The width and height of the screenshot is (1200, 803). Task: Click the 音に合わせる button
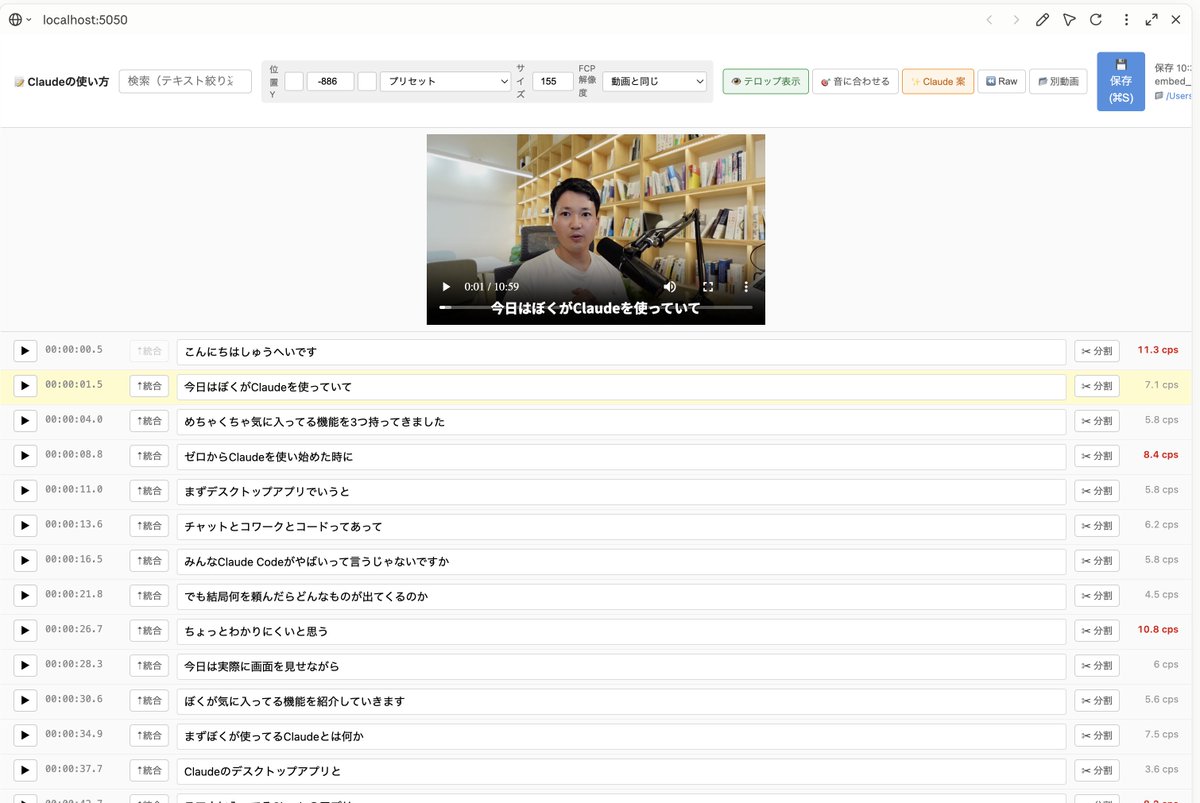(x=855, y=82)
